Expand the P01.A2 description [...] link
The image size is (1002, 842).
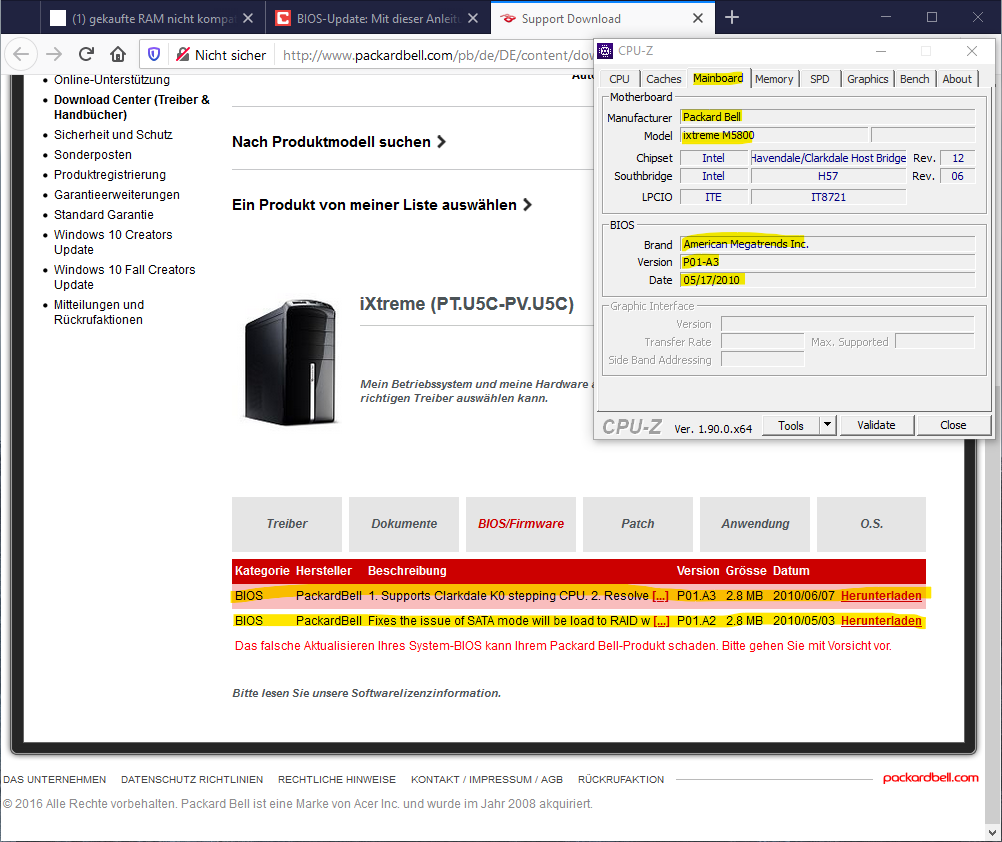point(661,621)
